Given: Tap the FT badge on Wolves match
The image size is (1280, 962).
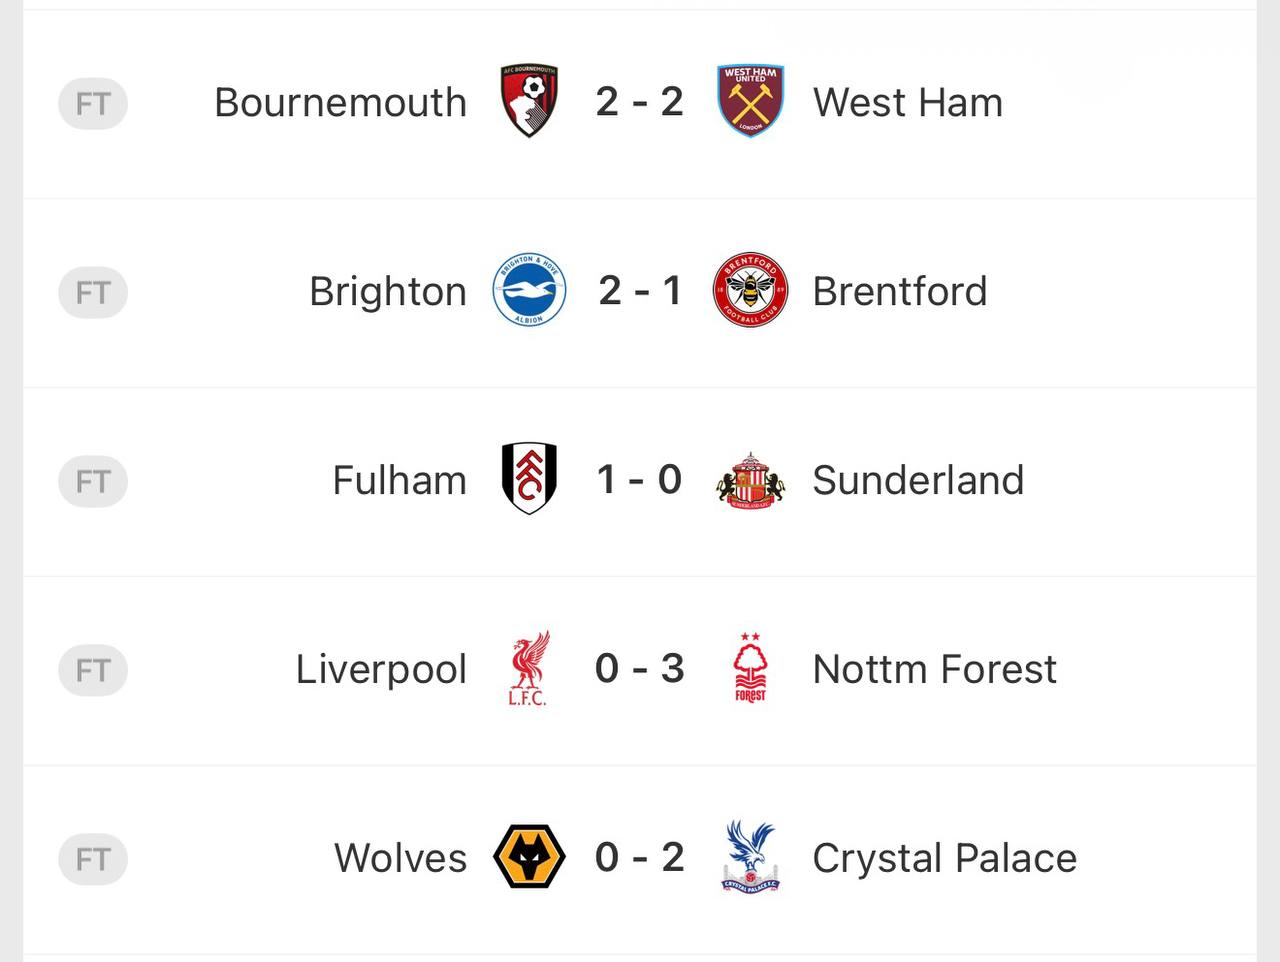Looking at the screenshot, I should 93,859.
